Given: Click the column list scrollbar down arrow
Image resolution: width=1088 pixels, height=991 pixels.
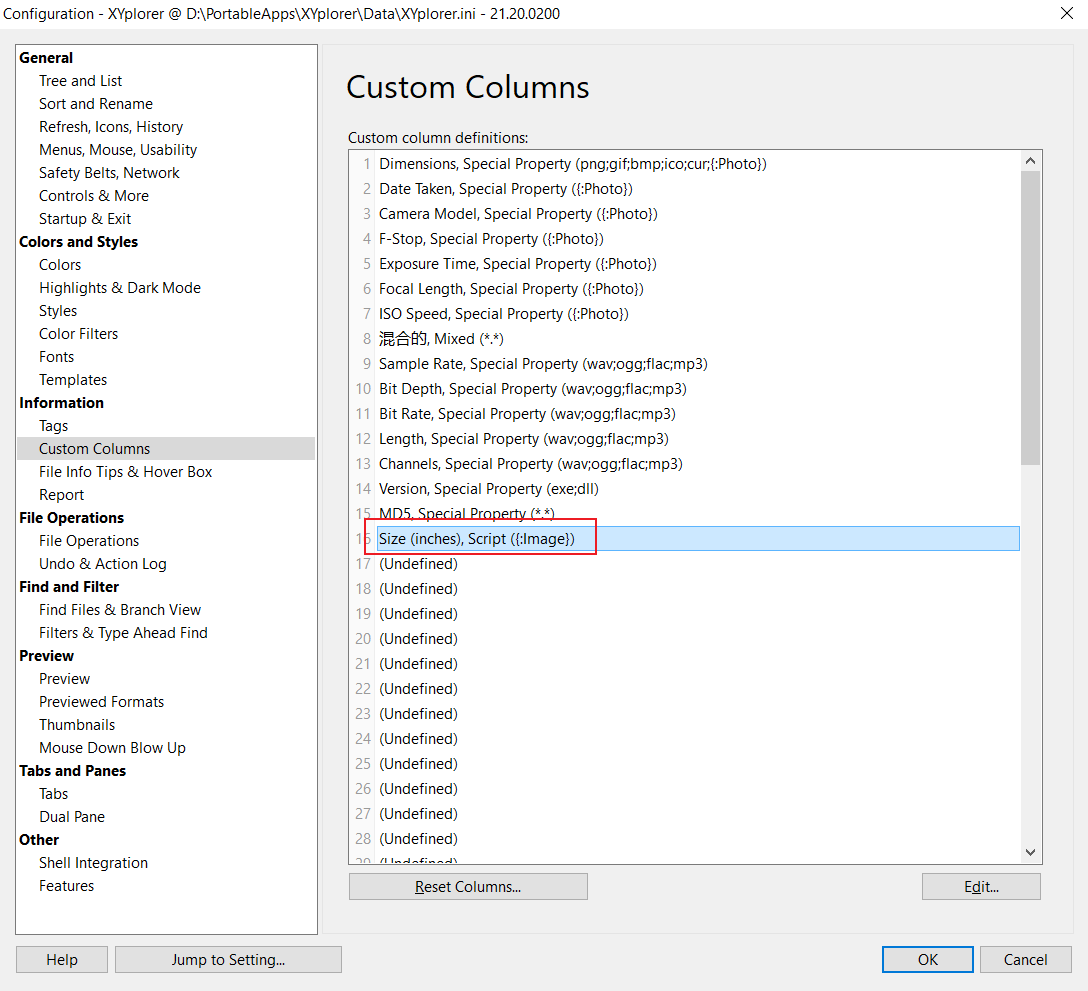Looking at the screenshot, I should pyautogui.click(x=1030, y=851).
